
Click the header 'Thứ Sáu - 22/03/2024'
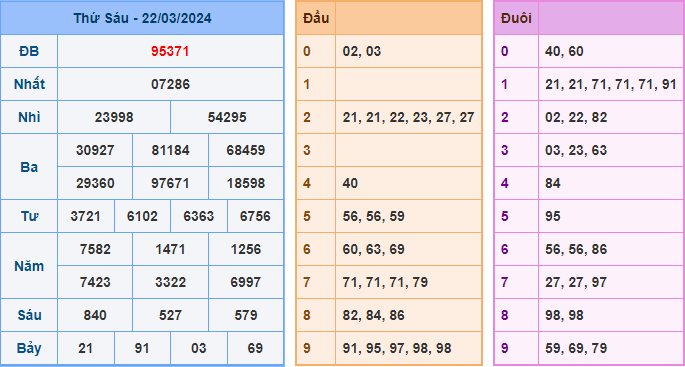coord(142,18)
